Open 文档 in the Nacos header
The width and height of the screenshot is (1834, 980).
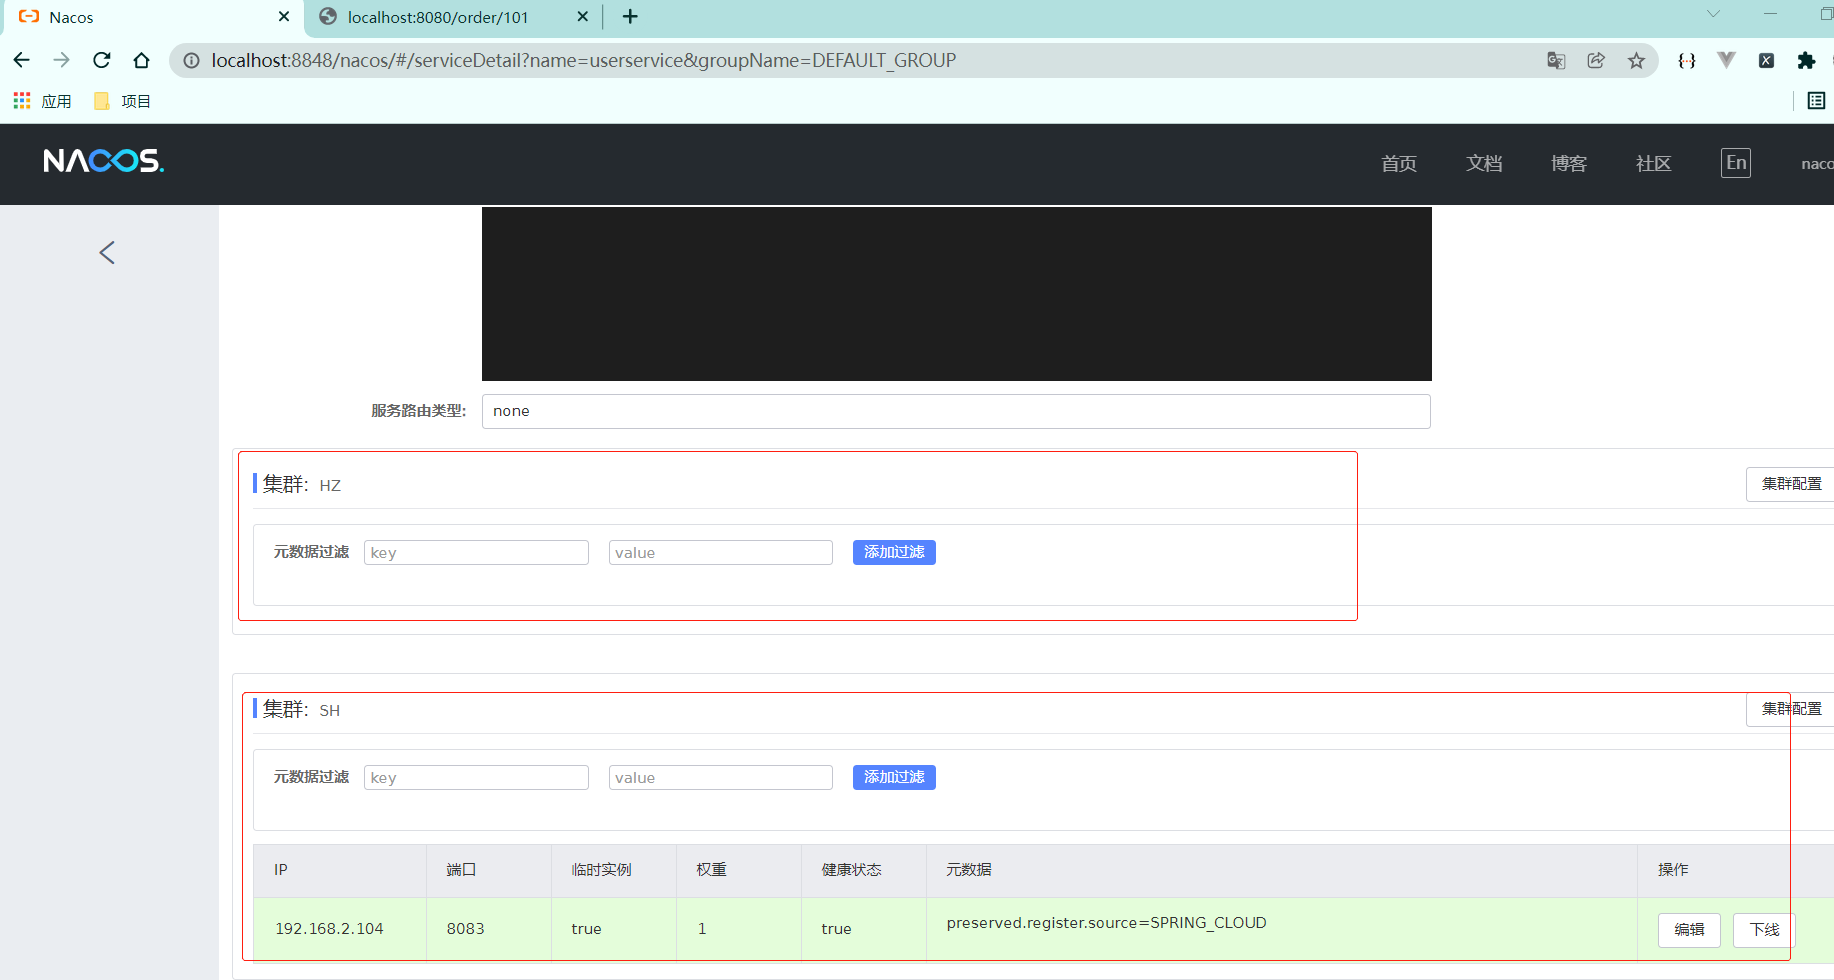[1484, 163]
